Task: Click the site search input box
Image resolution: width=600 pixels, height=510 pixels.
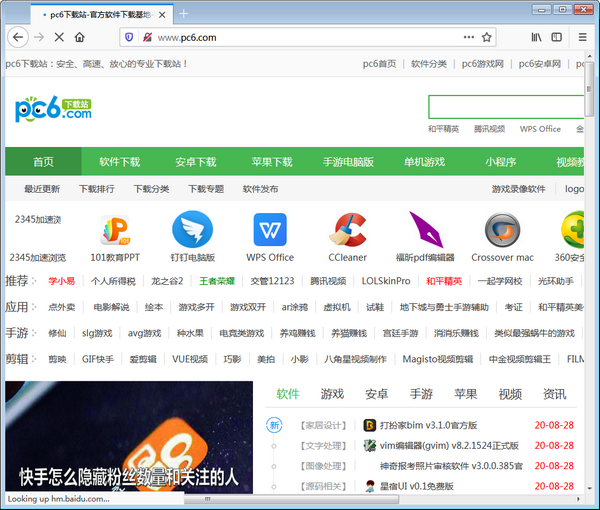Action: [x=505, y=107]
